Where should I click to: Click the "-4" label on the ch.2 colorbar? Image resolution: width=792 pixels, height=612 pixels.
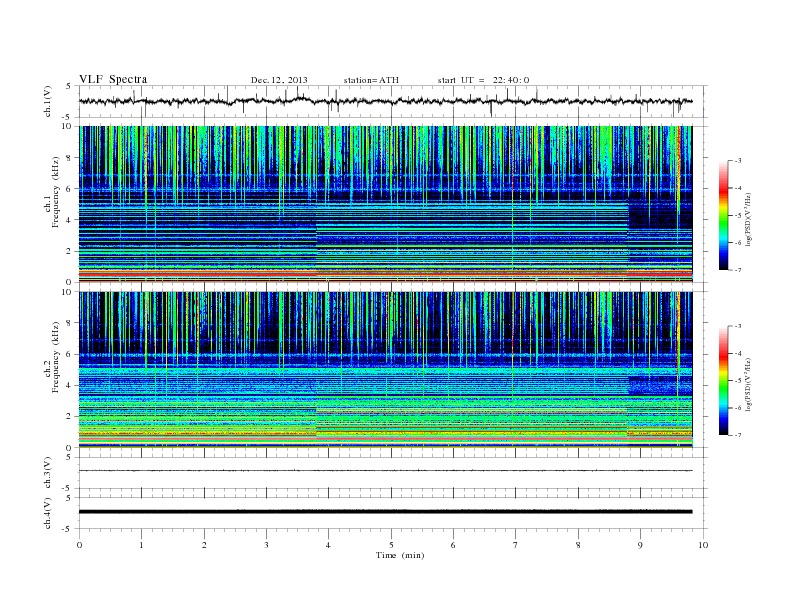tap(738, 353)
